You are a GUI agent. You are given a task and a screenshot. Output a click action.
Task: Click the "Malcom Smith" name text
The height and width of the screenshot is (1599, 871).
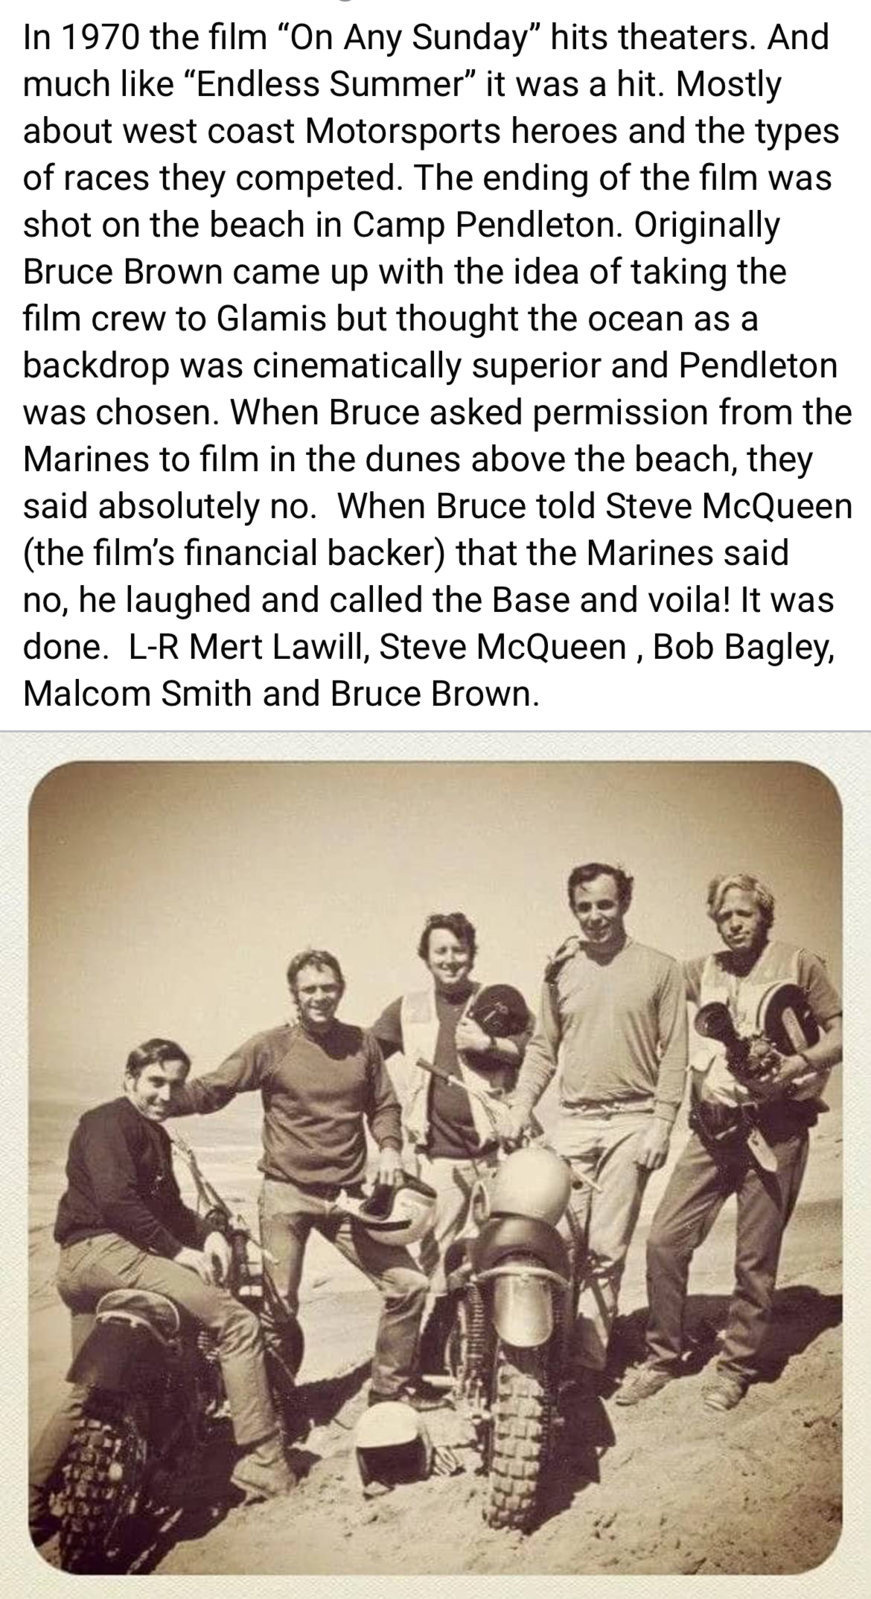click(136, 693)
